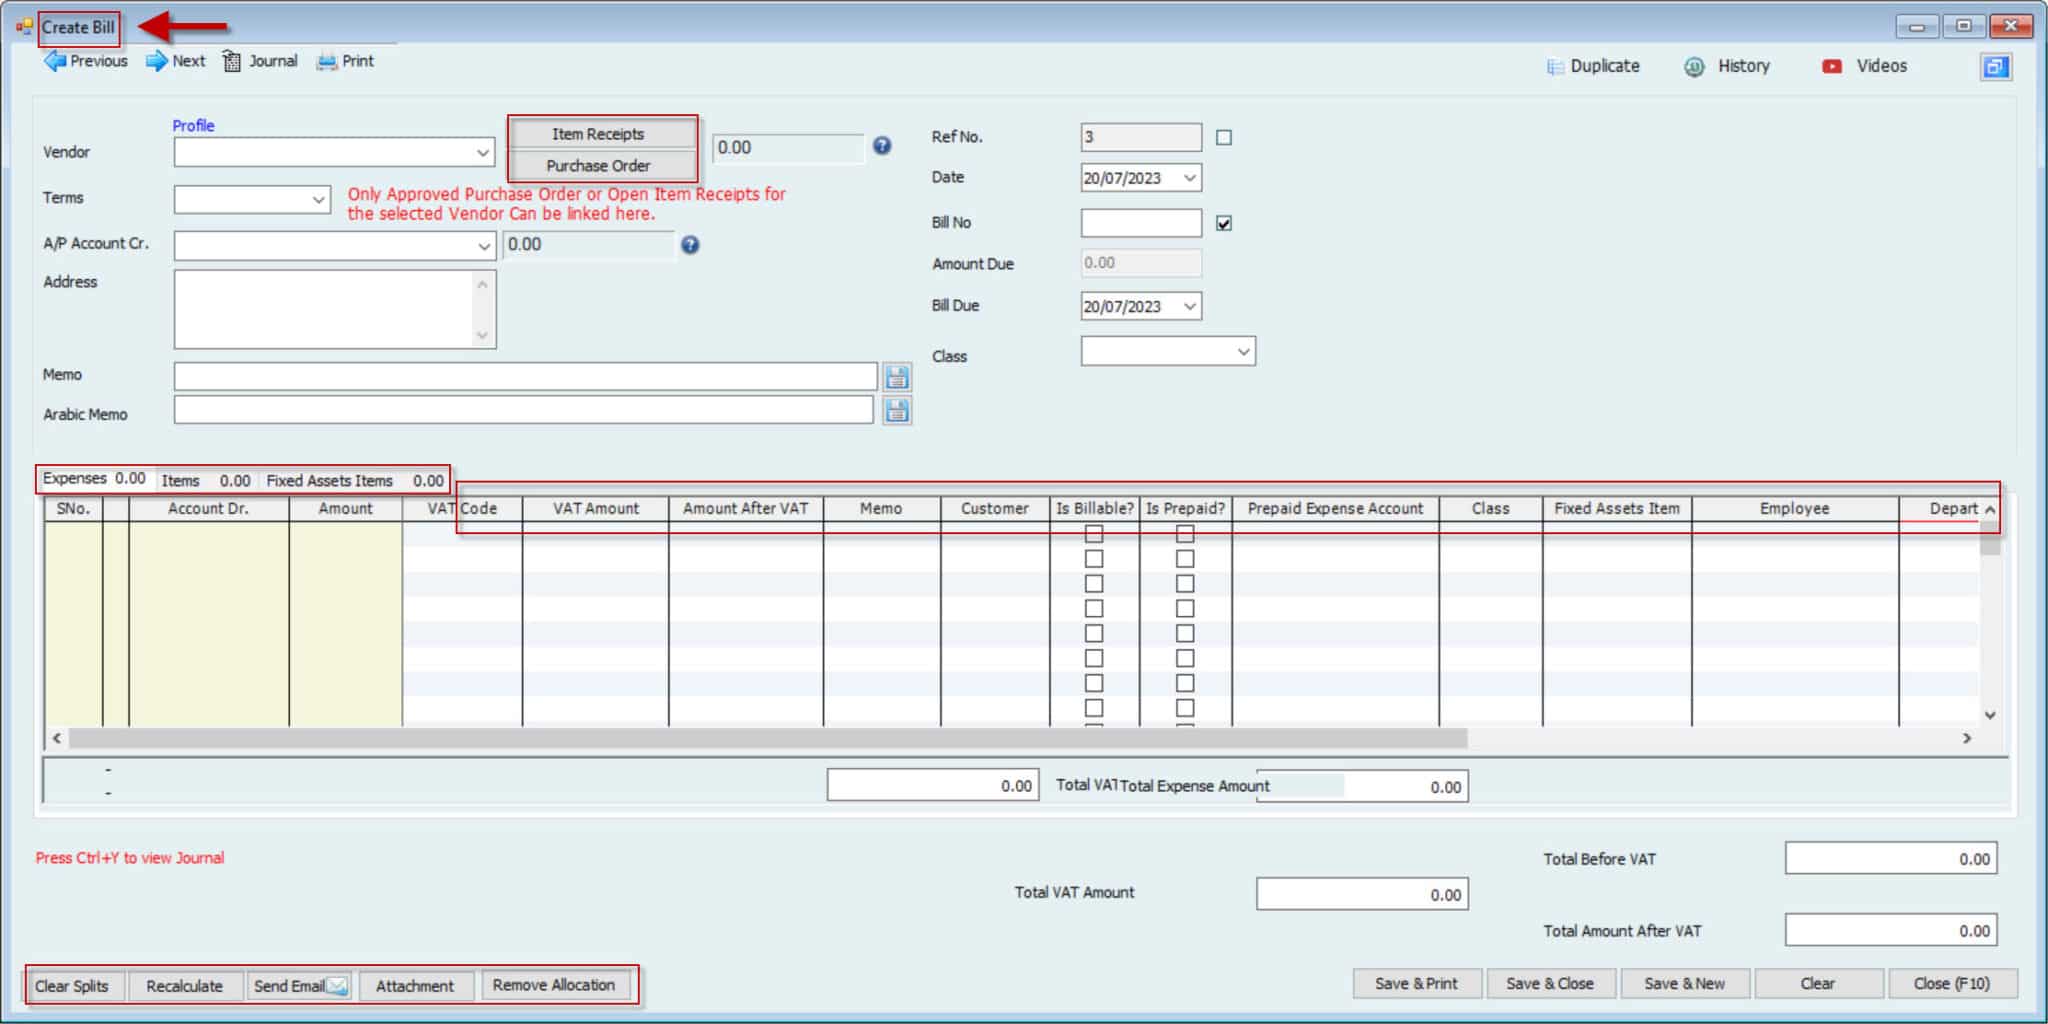
Task: Switch to the Items tab
Action: 206,480
